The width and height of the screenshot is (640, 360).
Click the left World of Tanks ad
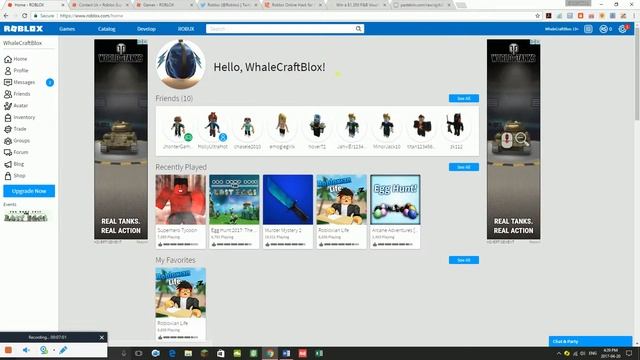tap(121, 139)
